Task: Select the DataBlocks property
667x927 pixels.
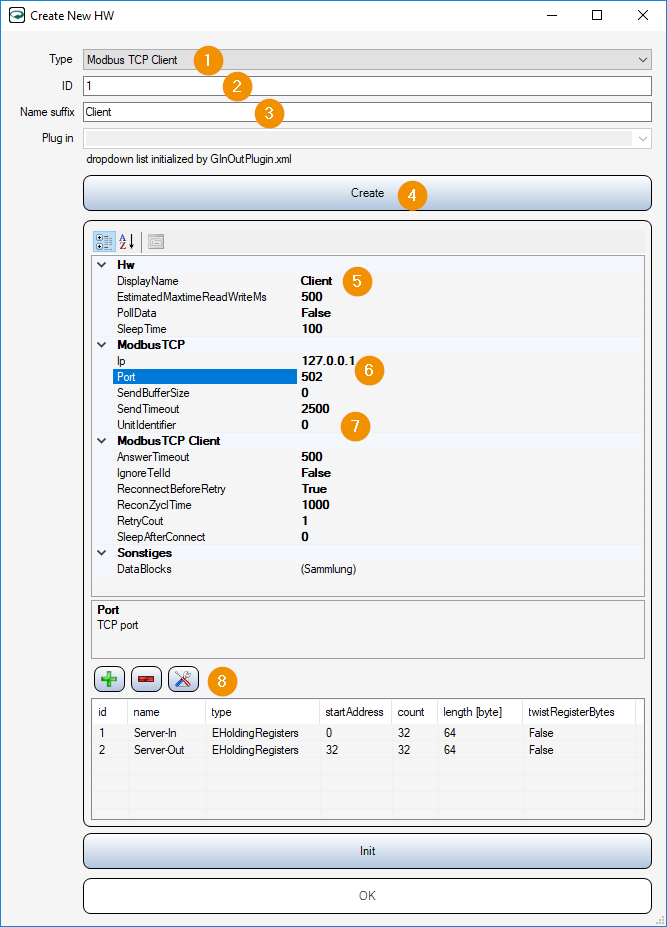Action: pos(144,569)
